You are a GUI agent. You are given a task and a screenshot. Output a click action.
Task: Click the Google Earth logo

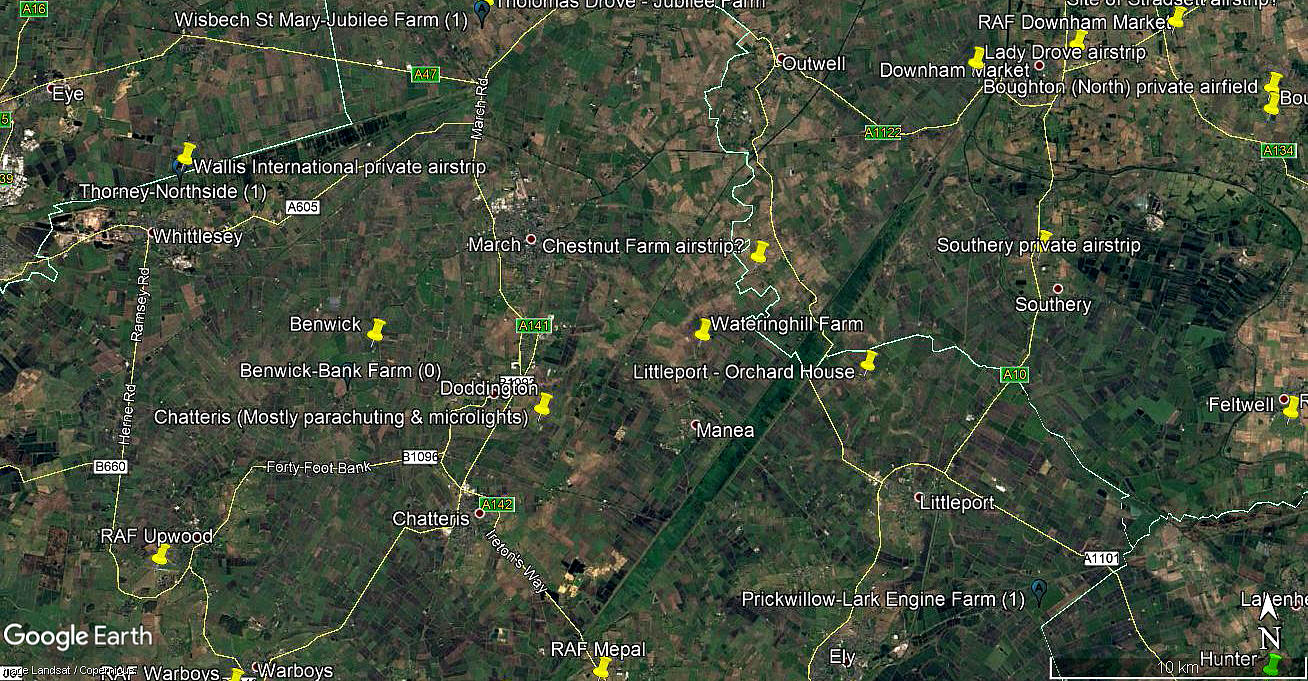click(78, 635)
